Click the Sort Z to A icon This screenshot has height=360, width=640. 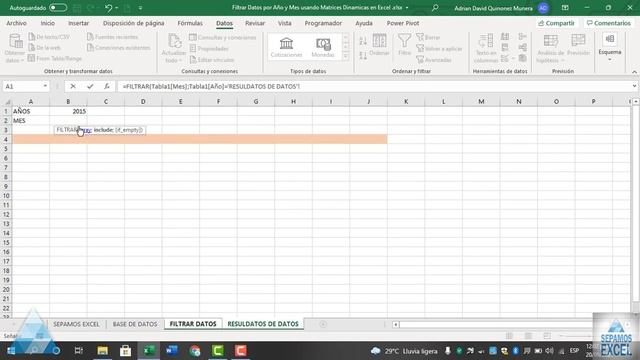pyautogui.click(x=363, y=55)
